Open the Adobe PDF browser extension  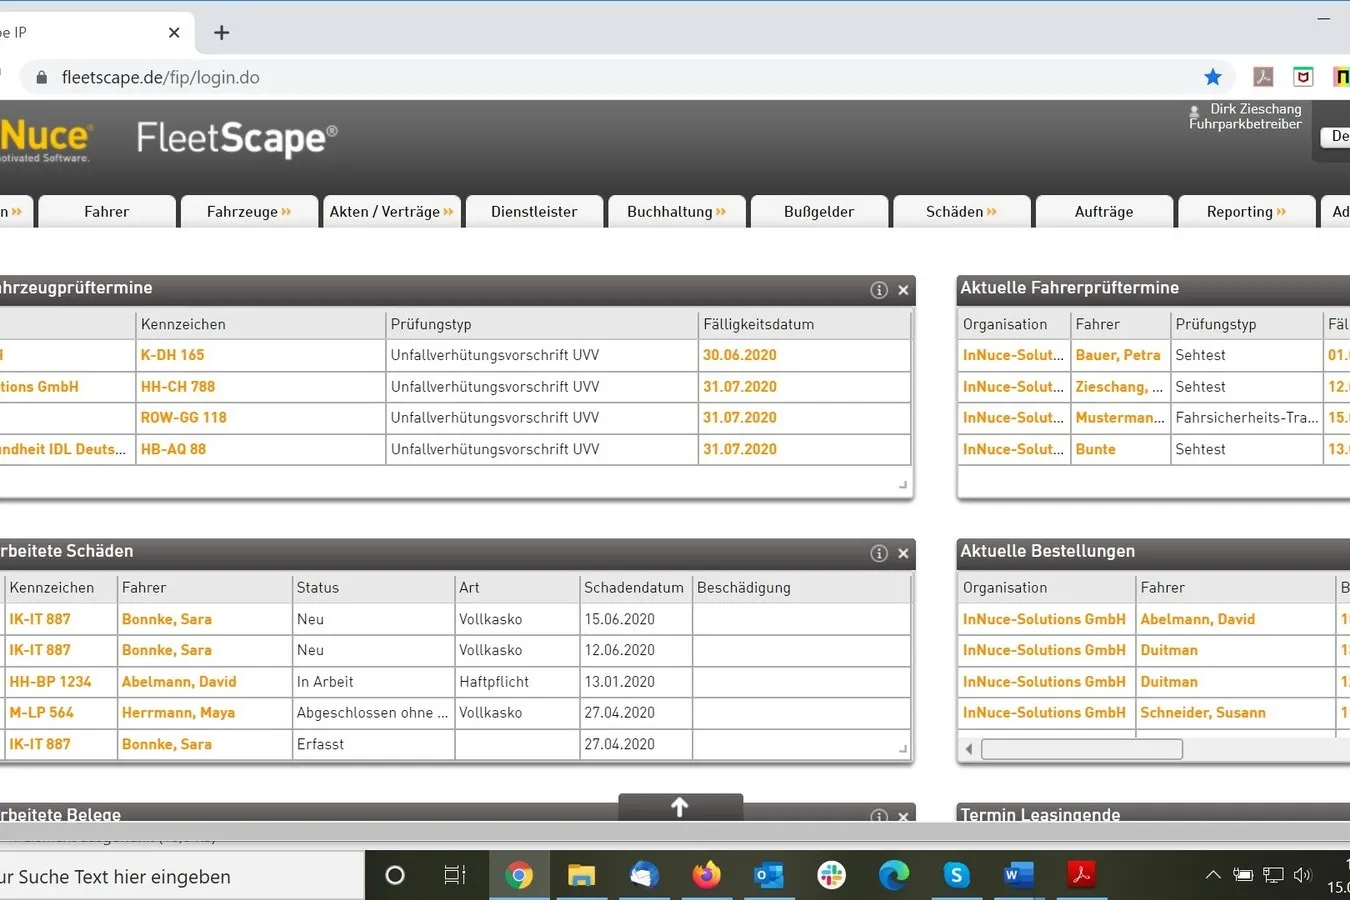[1263, 77]
